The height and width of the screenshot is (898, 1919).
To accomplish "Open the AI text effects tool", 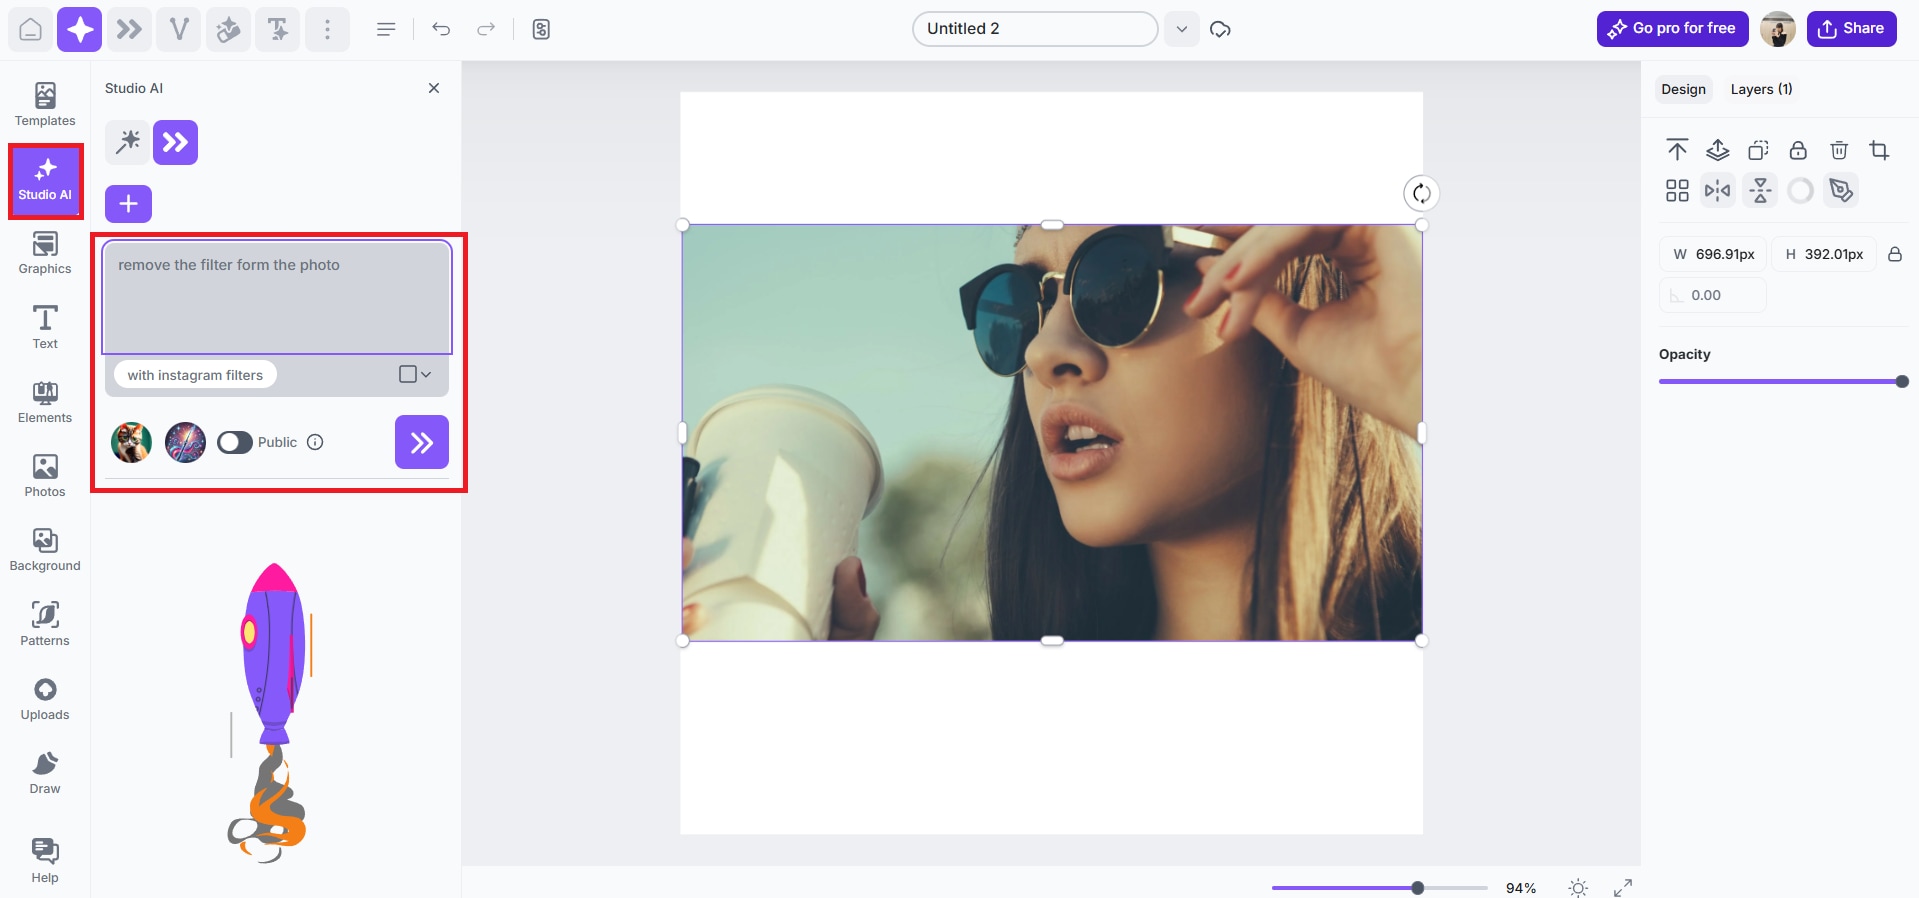I will click(x=278, y=29).
